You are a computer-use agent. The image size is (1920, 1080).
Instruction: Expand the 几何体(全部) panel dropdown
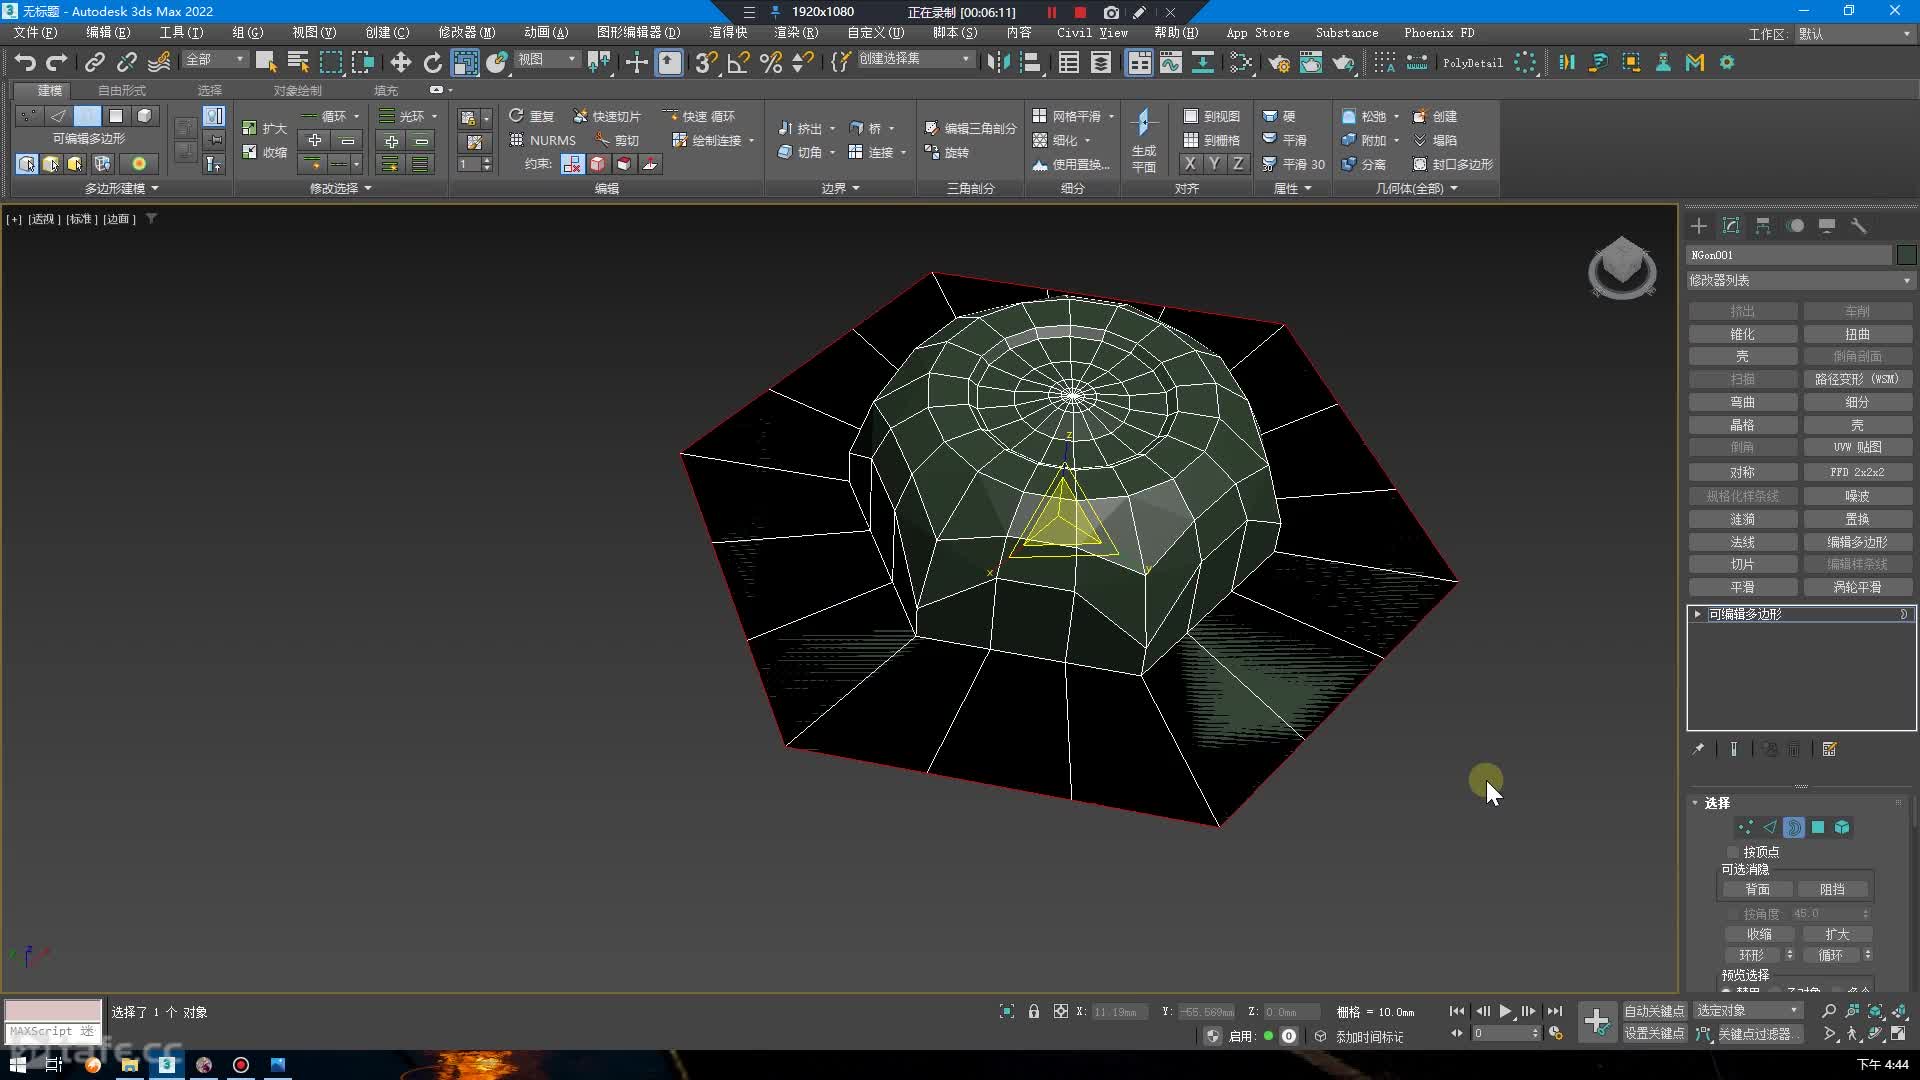point(1416,188)
